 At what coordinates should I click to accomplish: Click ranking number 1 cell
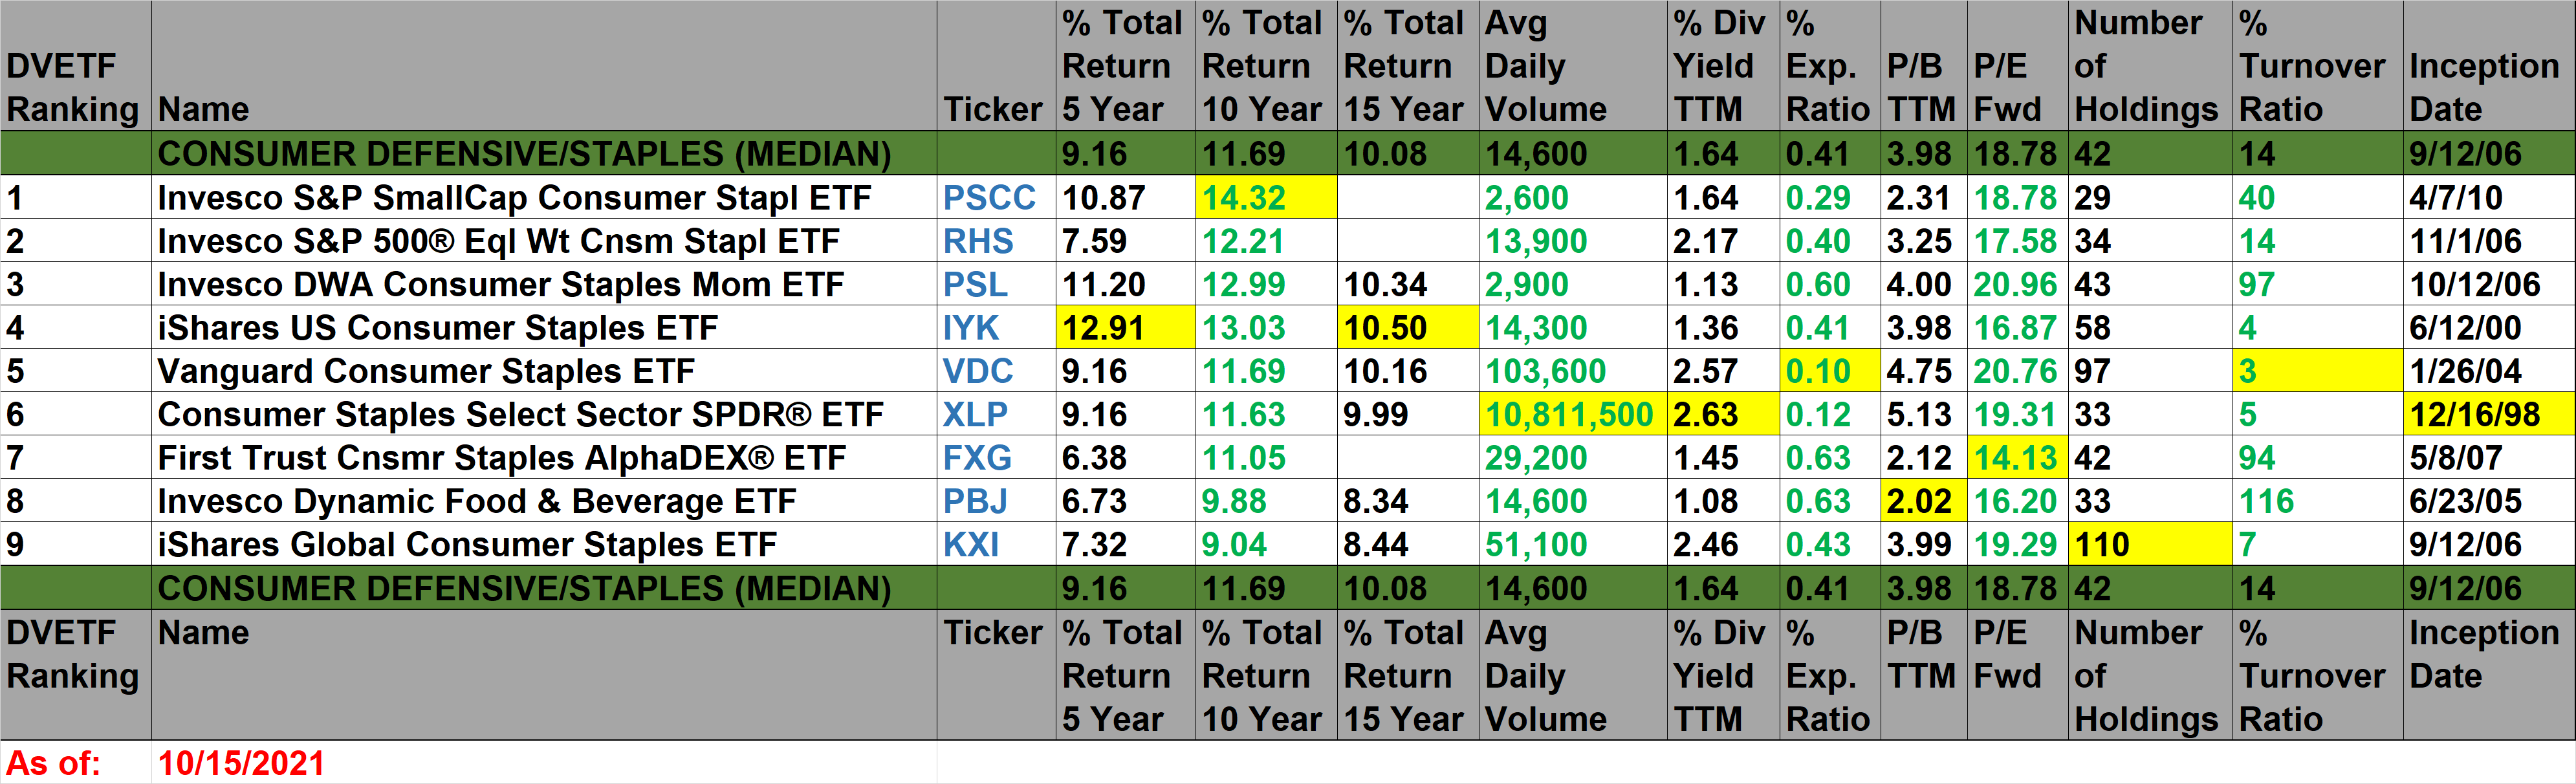point(76,197)
